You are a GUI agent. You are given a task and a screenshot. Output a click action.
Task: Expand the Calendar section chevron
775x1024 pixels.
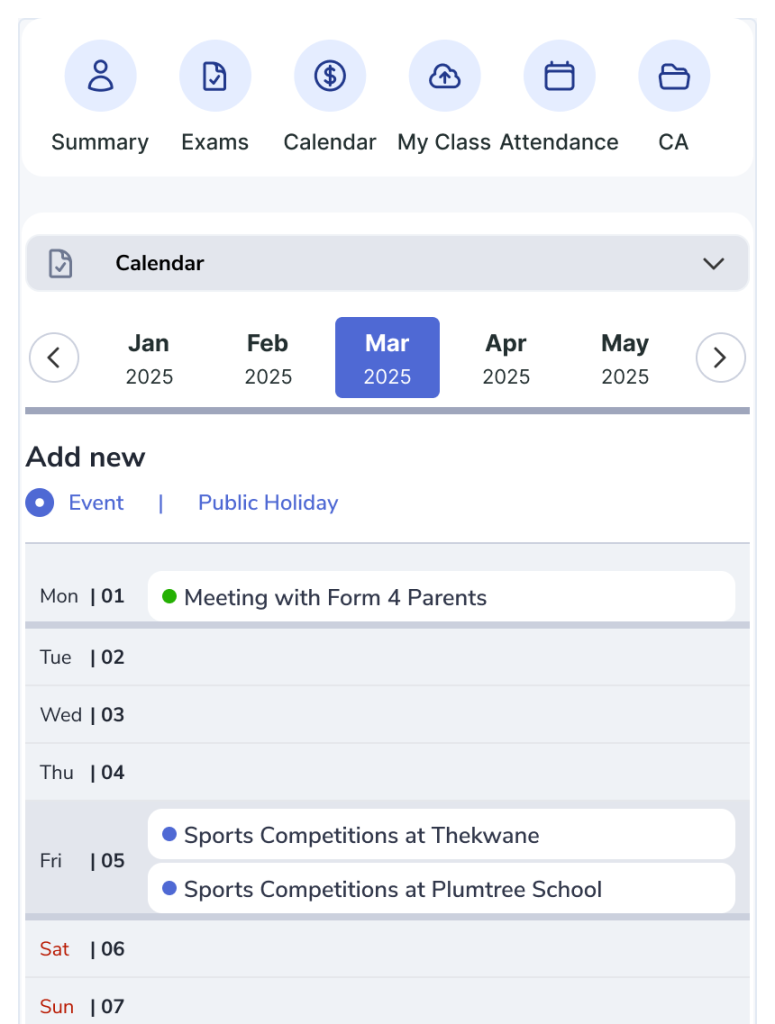(x=713, y=263)
